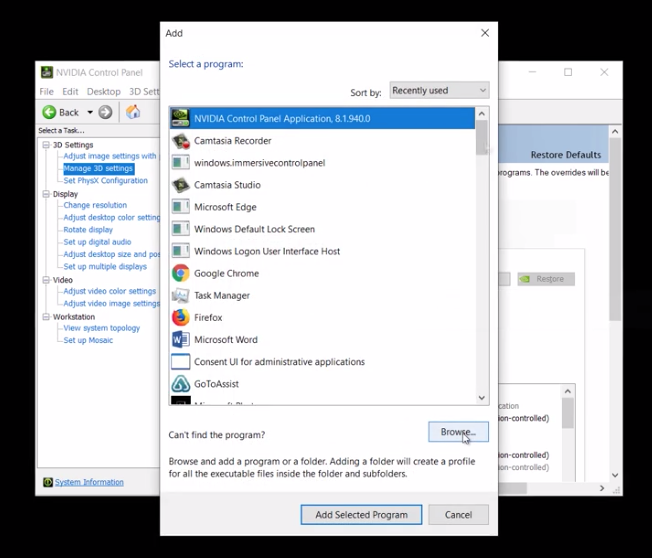
Task: Click the green Back arrow icon
Action: [x=49, y=112]
